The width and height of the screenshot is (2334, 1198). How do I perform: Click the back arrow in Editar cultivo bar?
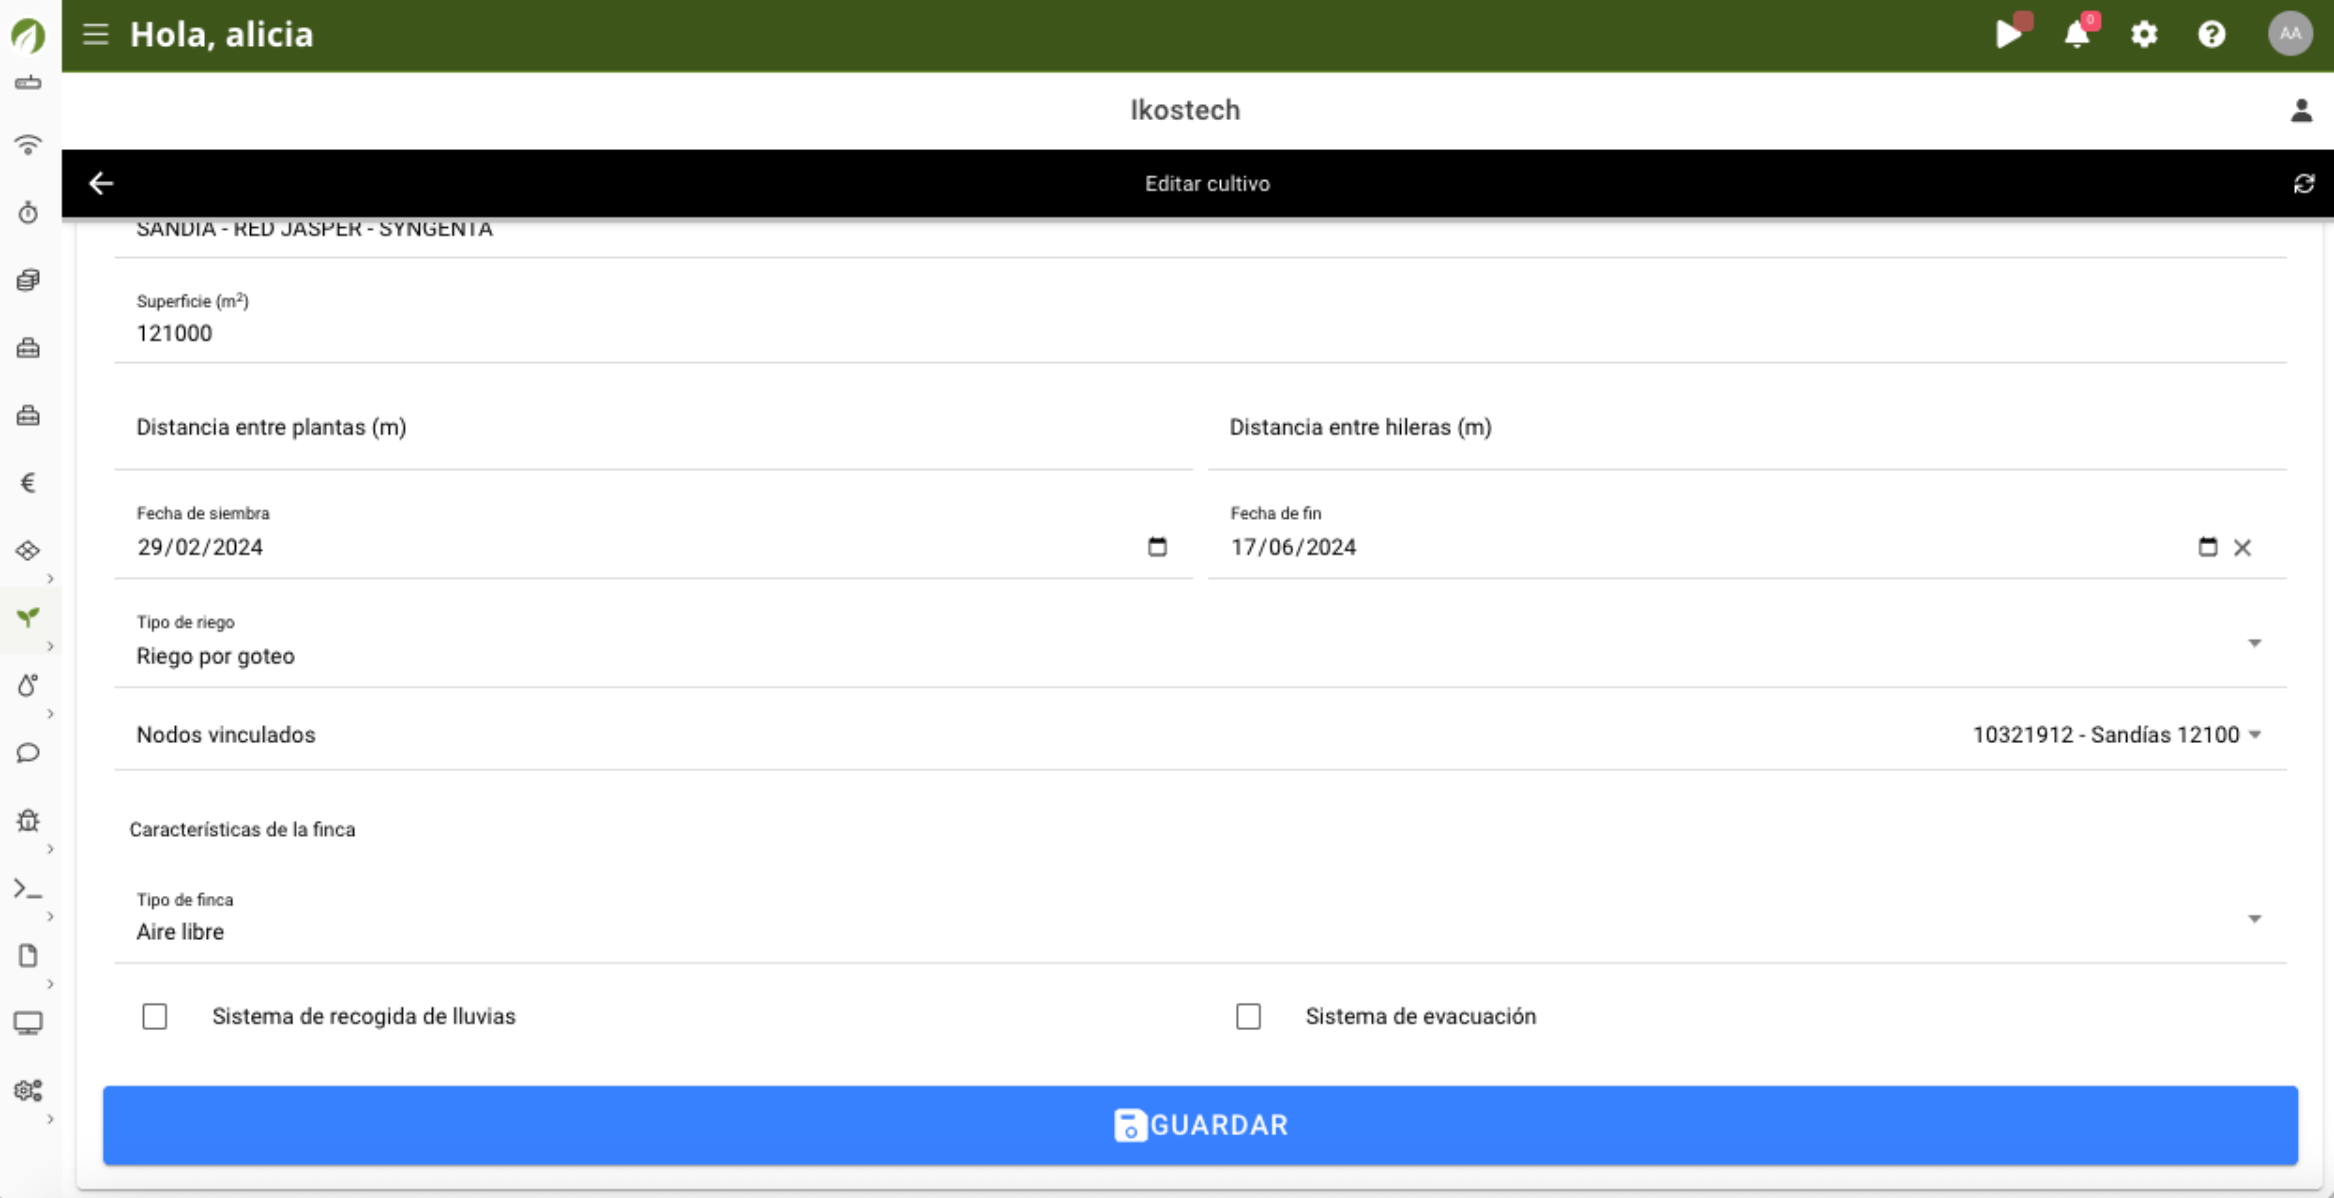[x=101, y=184]
